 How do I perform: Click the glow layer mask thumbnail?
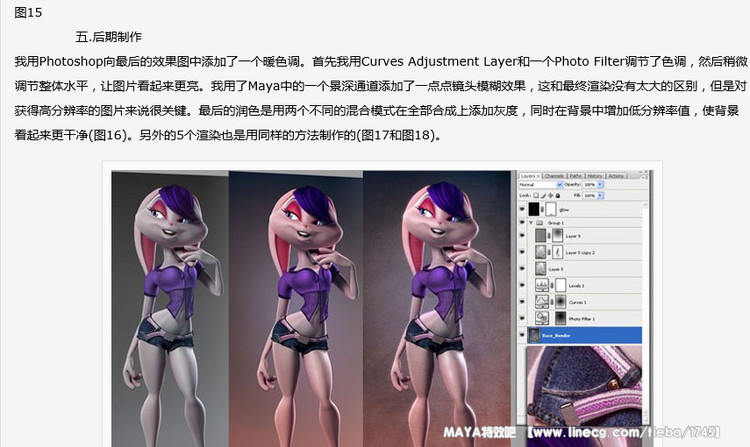click(553, 210)
